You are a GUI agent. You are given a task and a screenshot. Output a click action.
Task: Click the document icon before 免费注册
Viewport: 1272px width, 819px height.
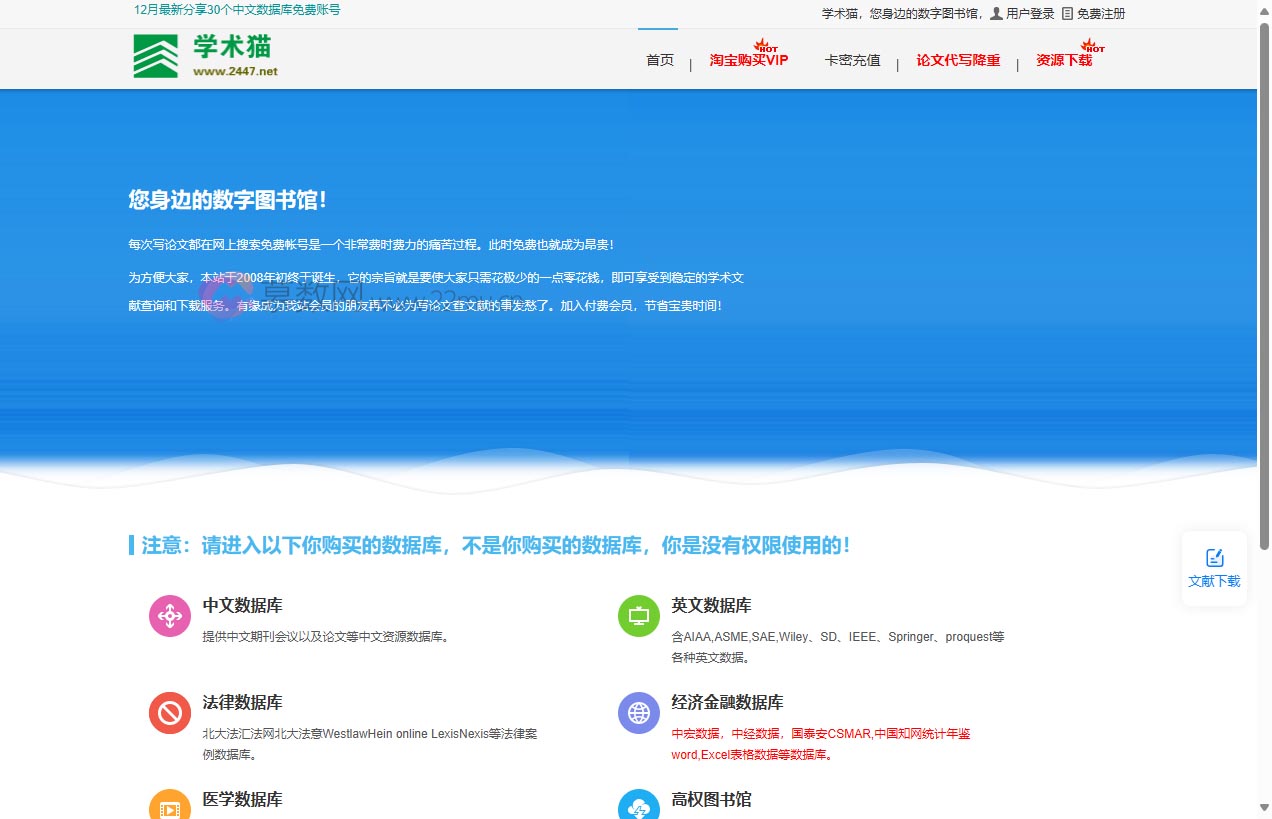tap(1062, 13)
